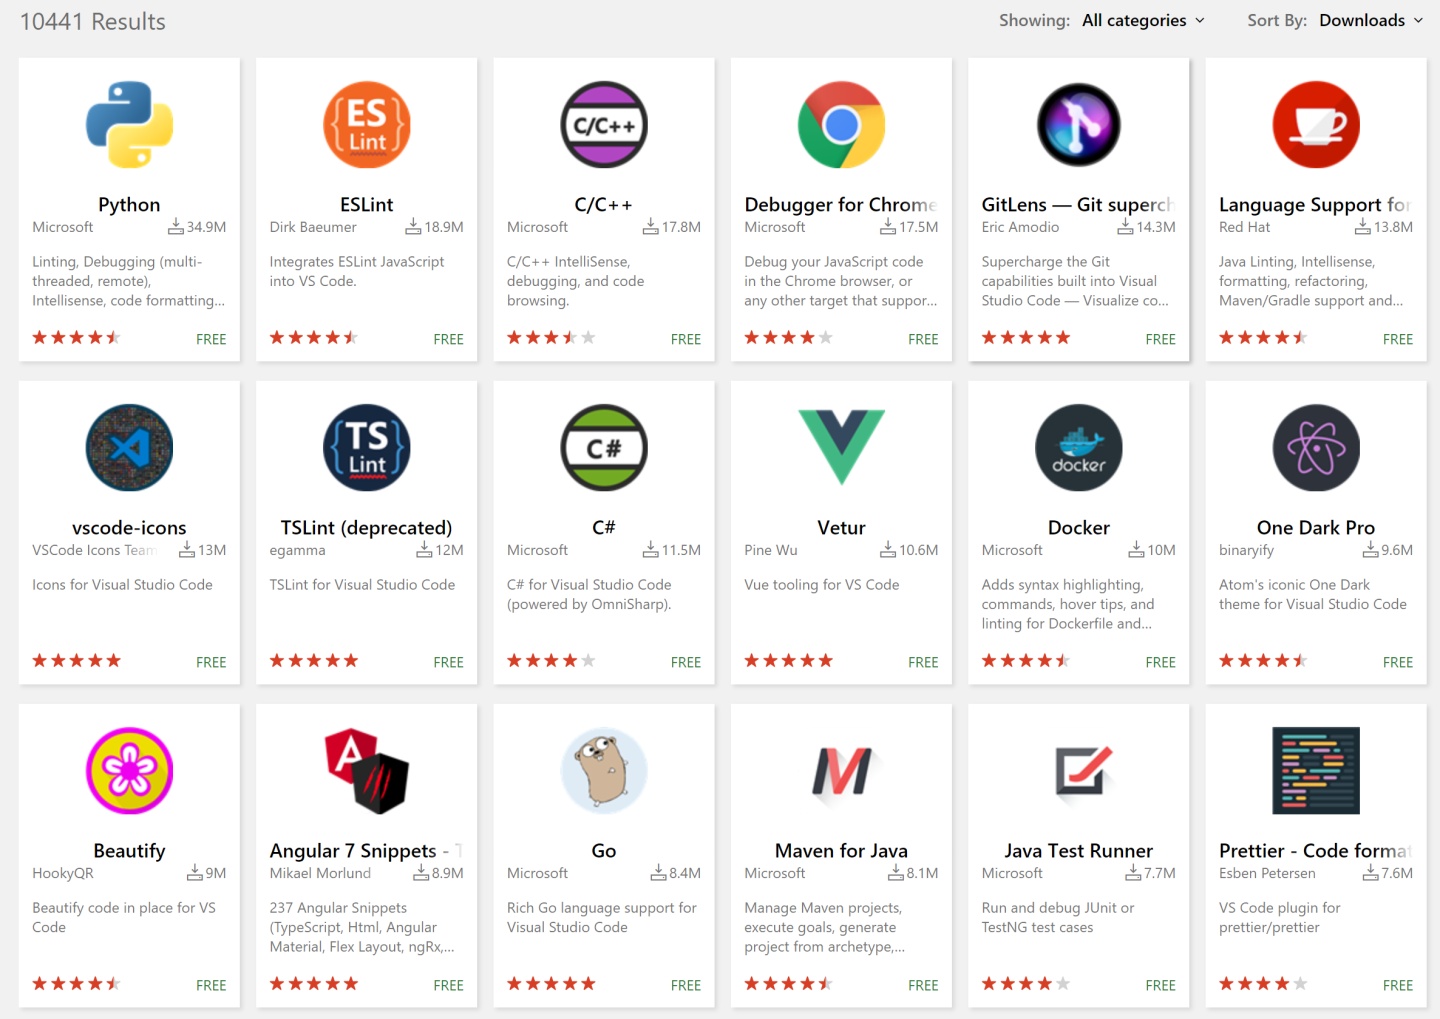Click the 10441 Results heading
The image size is (1440, 1019).
93,21
